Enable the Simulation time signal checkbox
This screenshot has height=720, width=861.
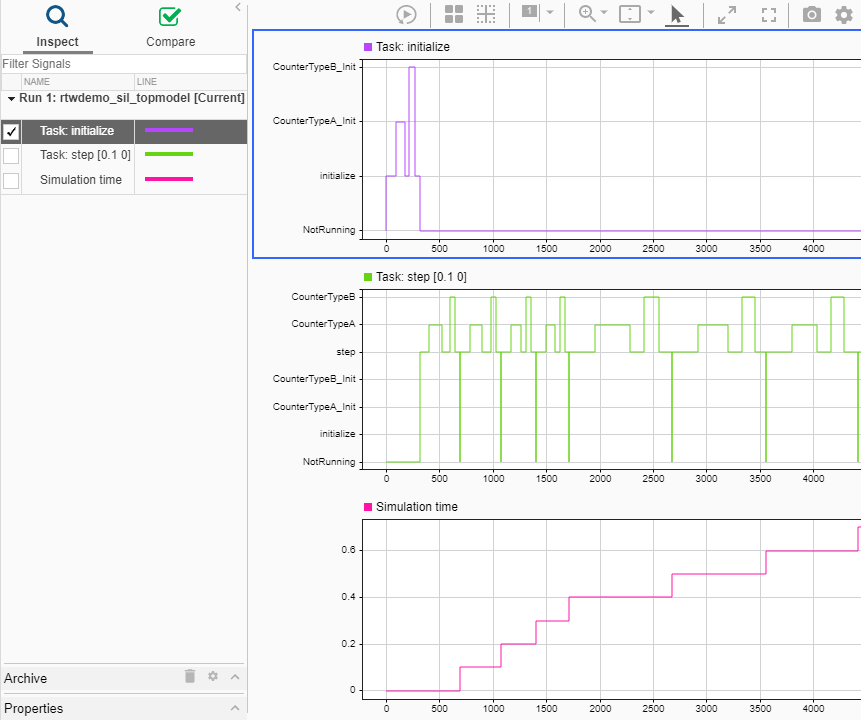click(x=11, y=180)
